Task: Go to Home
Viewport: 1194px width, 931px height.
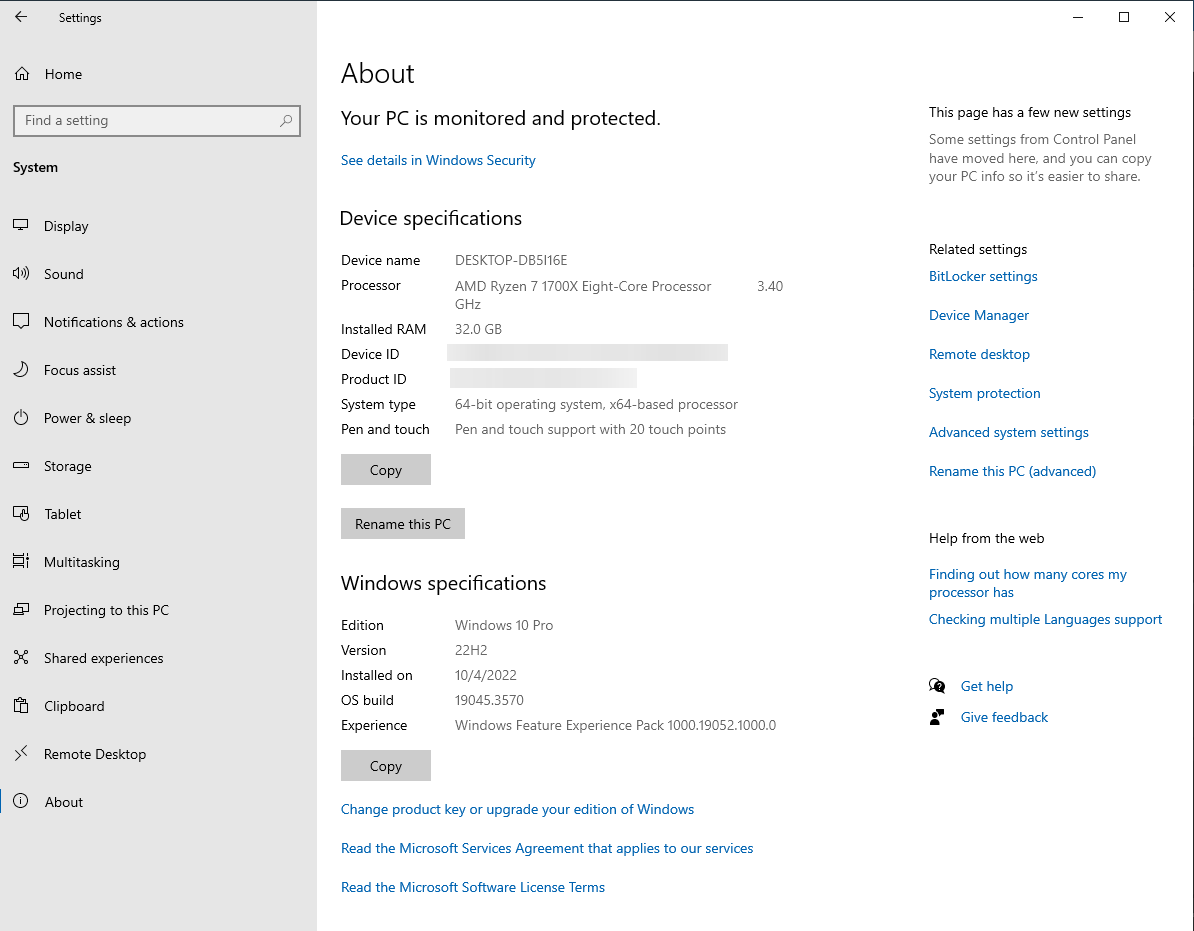Action: [158, 74]
